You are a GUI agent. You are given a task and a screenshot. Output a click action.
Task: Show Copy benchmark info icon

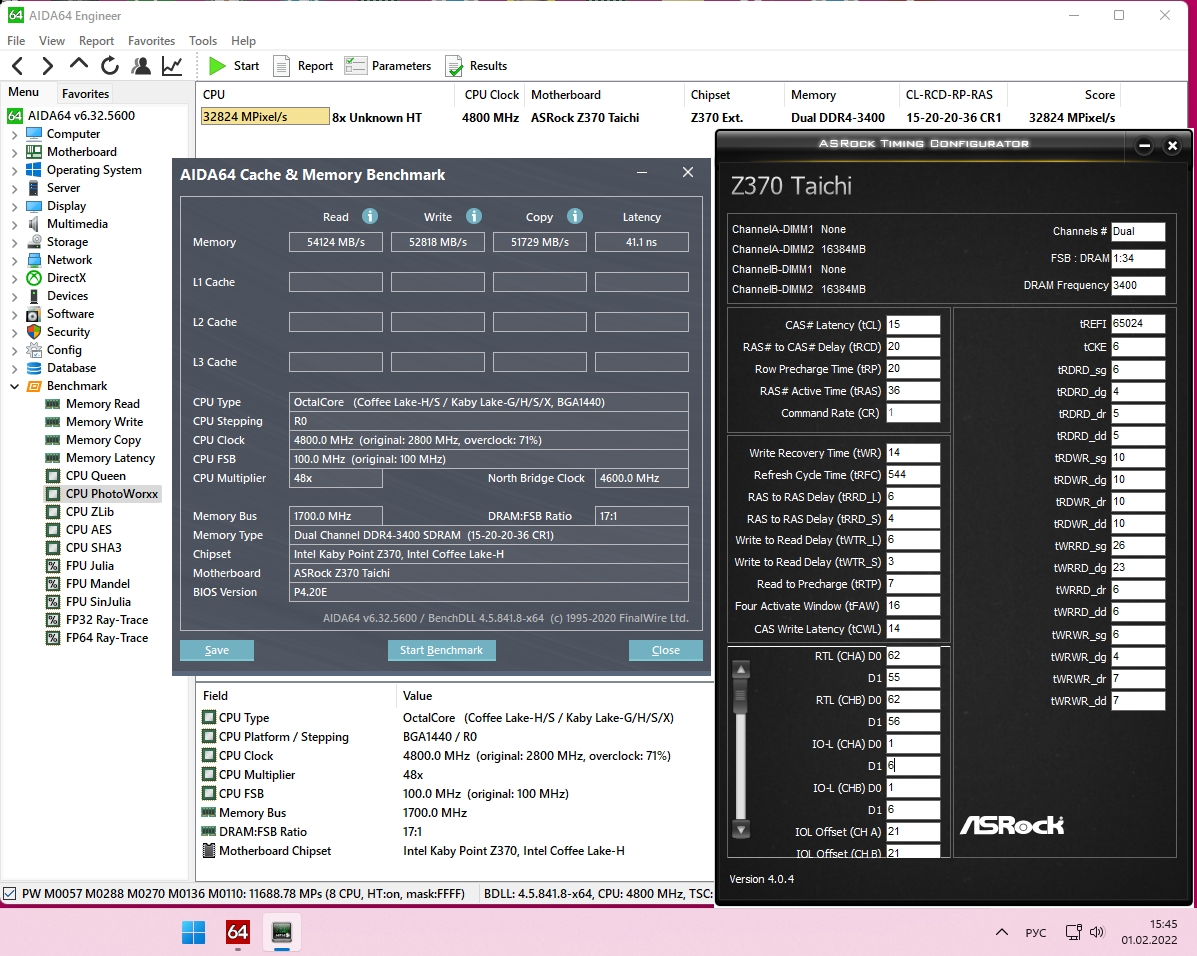575,216
